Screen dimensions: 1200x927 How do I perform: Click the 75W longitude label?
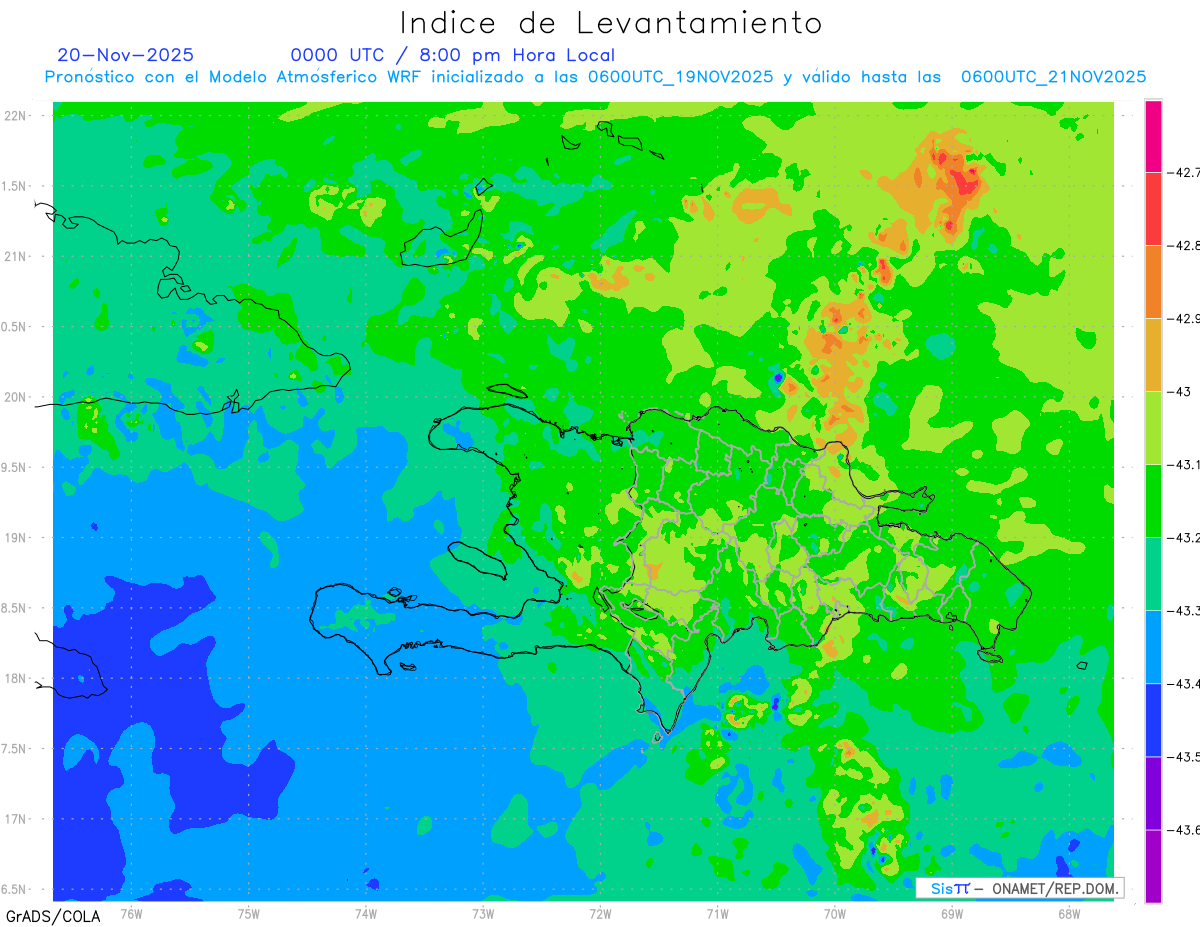click(x=248, y=912)
